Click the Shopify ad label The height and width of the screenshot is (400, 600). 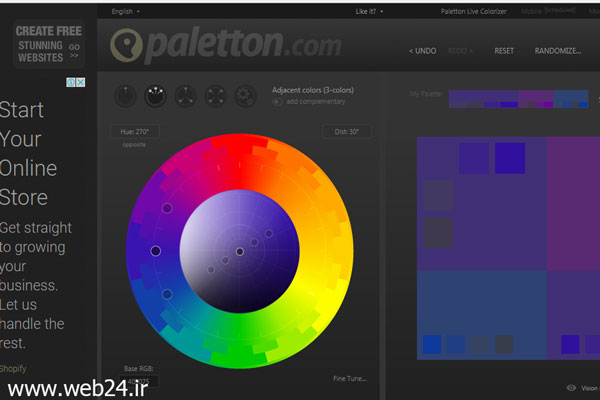point(13,369)
